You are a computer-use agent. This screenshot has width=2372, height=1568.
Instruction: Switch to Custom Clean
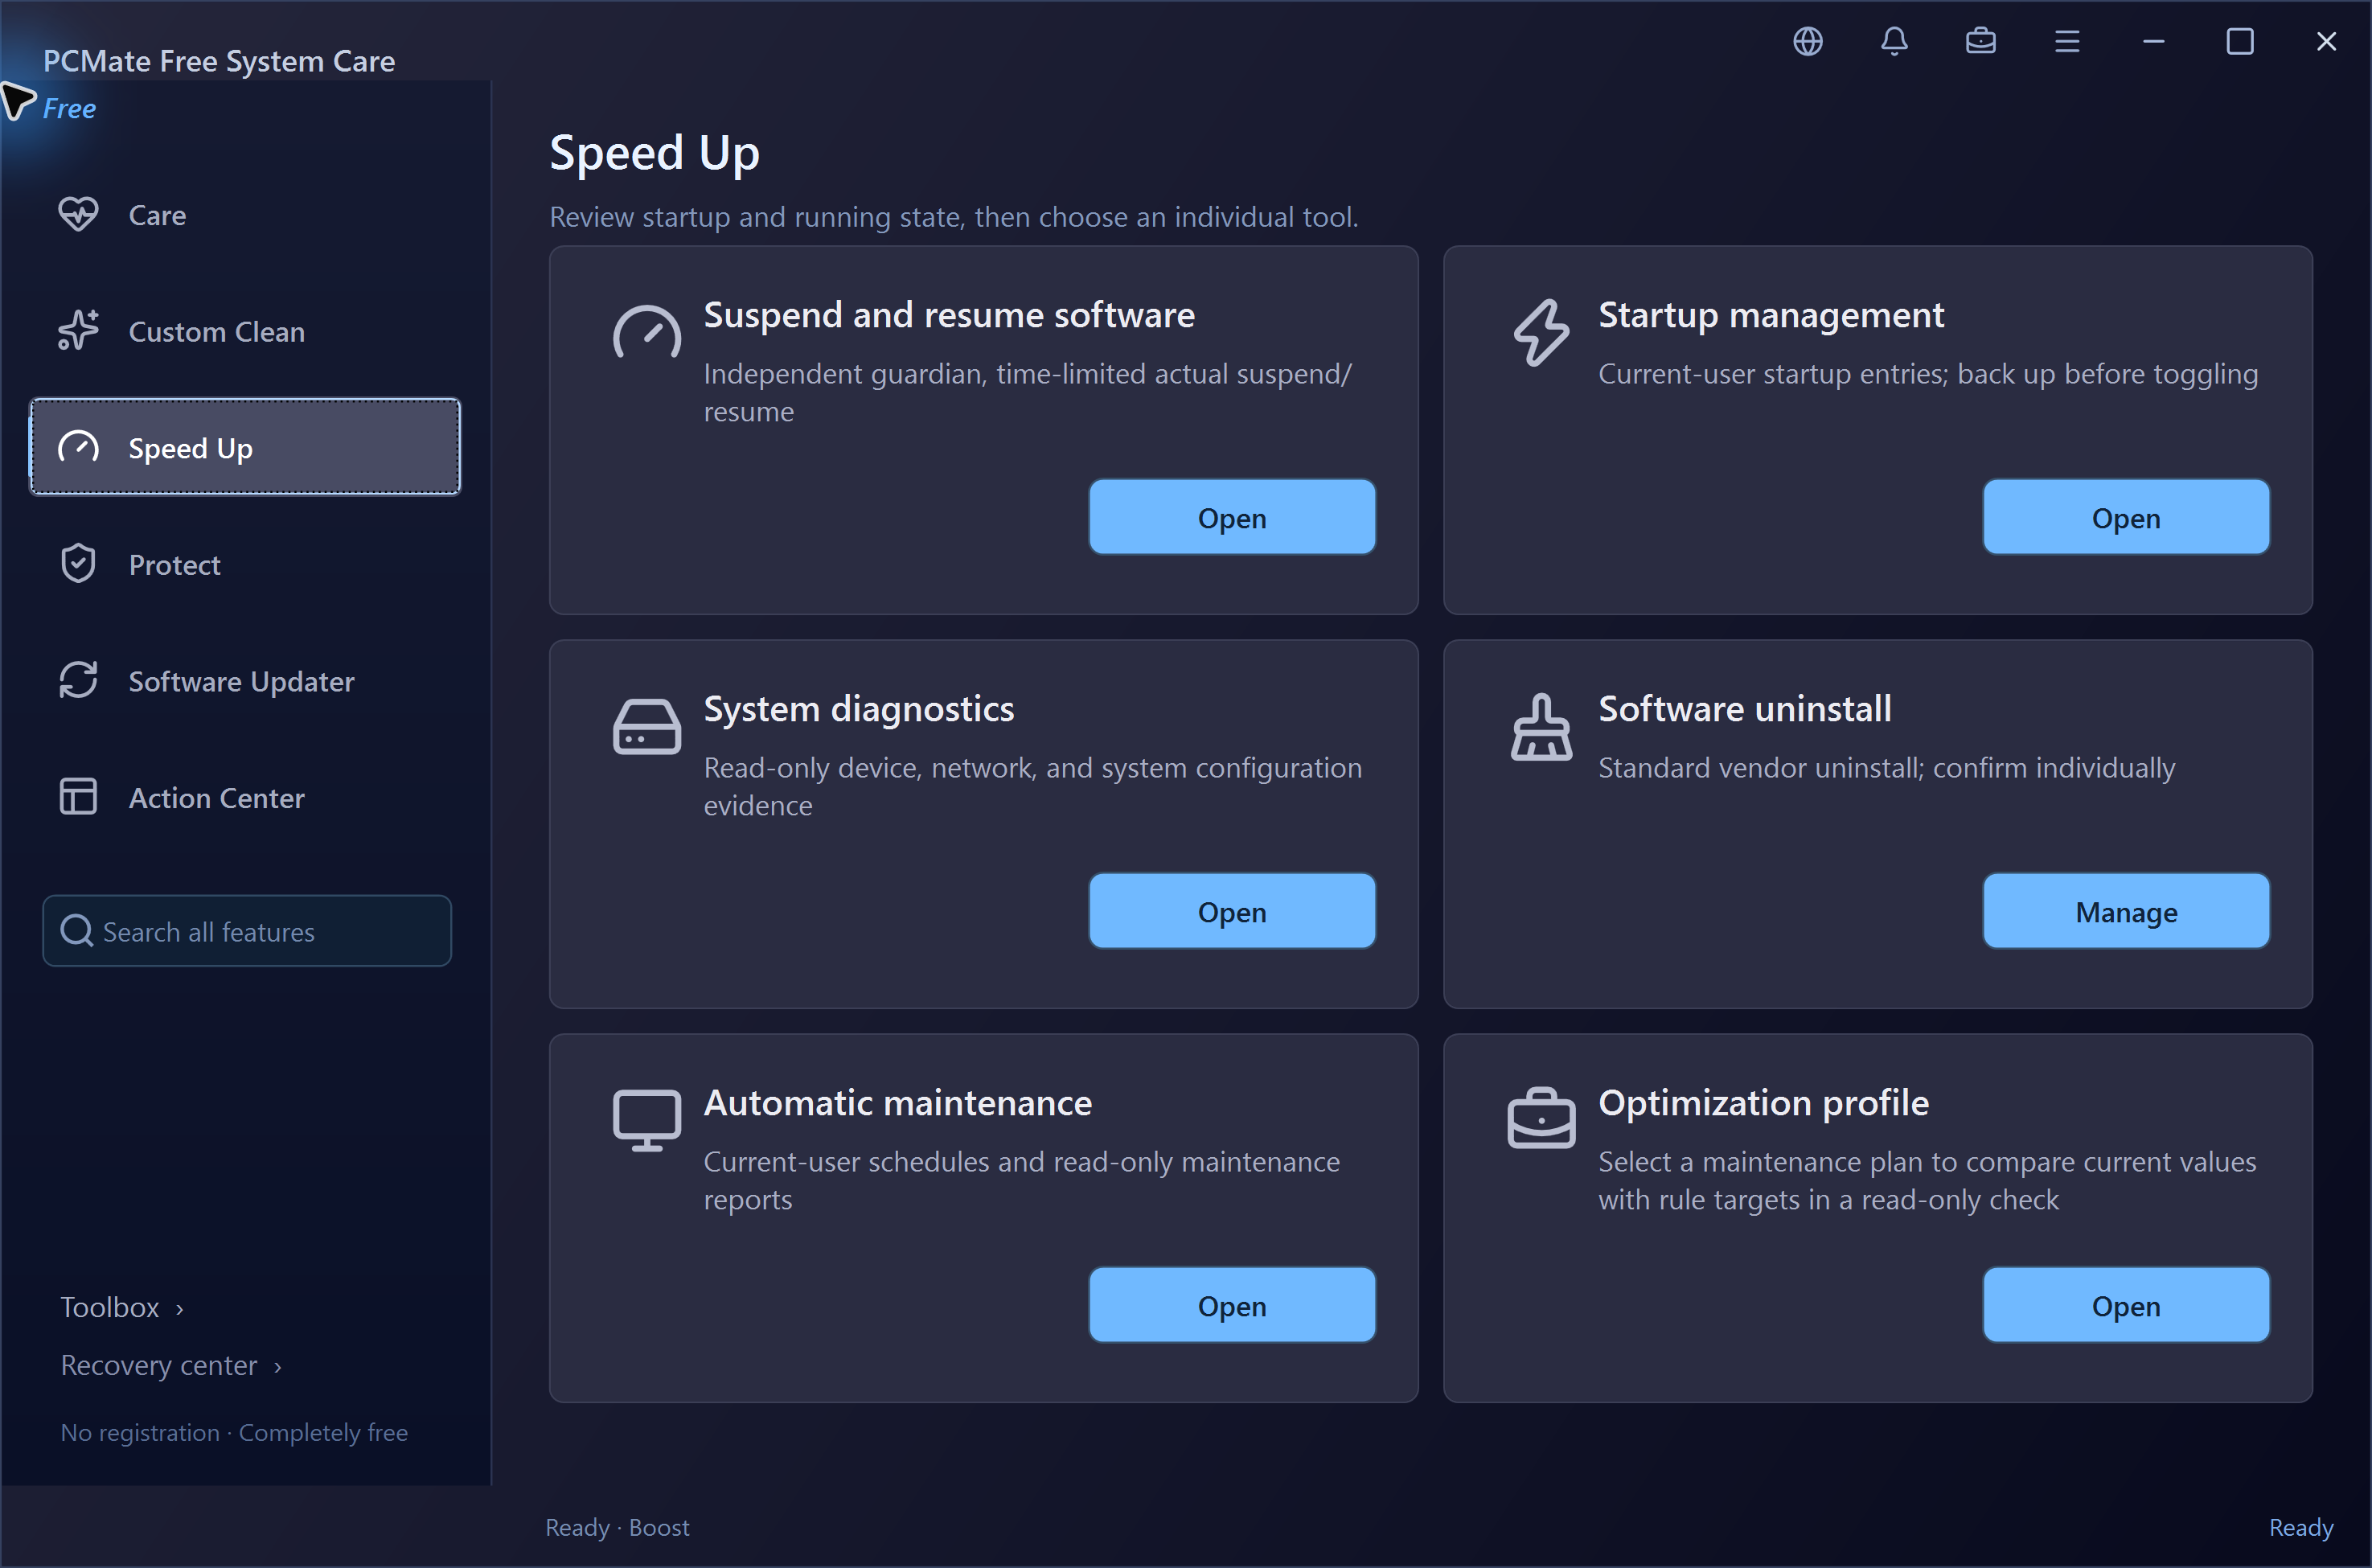(246, 331)
